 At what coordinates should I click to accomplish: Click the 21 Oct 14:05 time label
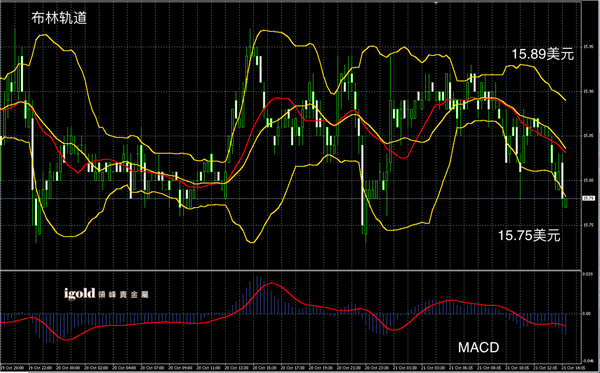(574, 368)
